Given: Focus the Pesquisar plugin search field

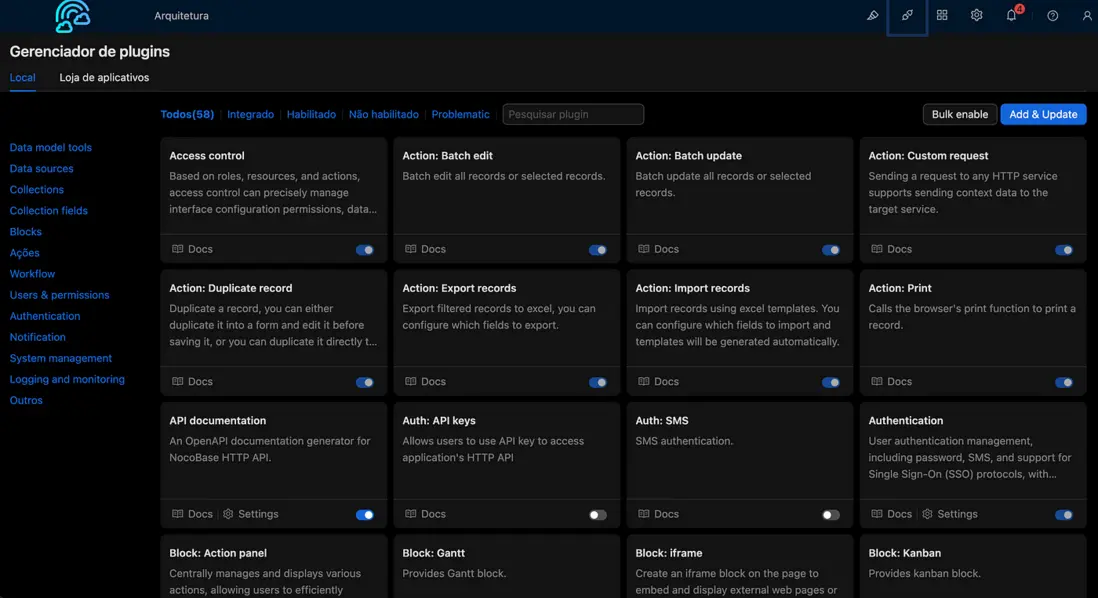Looking at the screenshot, I should [x=573, y=115].
